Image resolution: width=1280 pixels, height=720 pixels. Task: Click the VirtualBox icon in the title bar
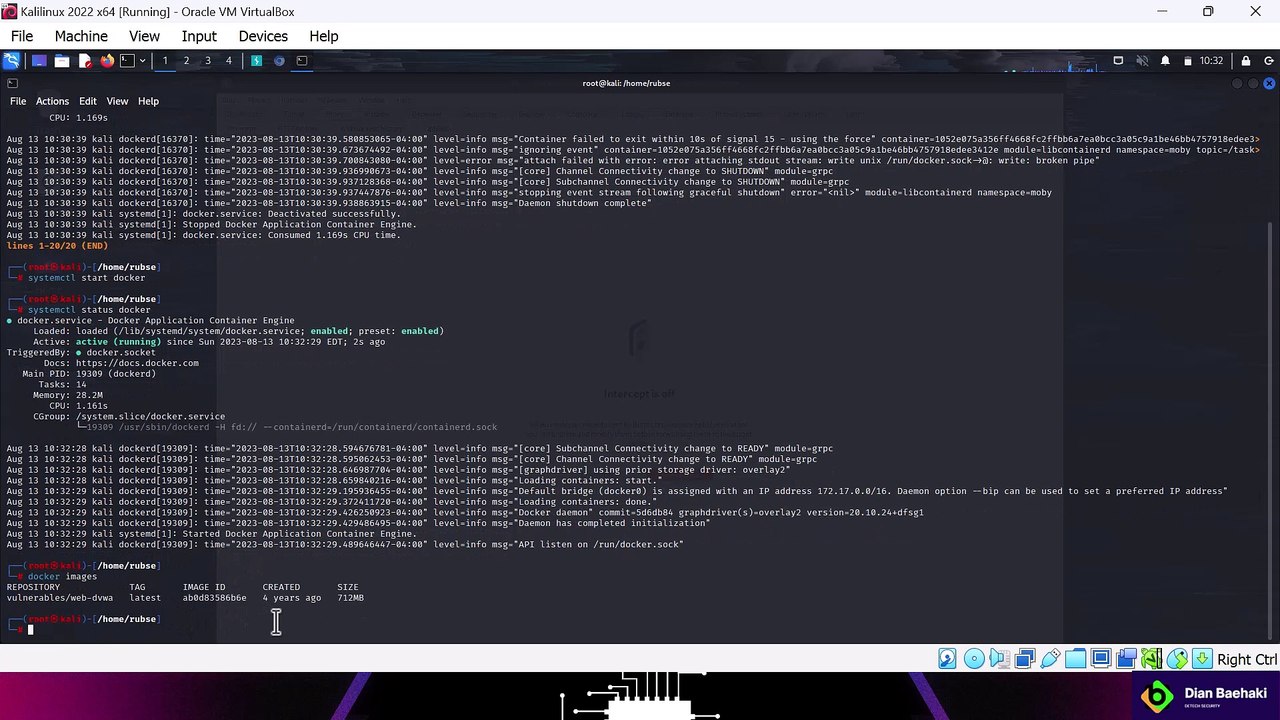[x=9, y=12]
